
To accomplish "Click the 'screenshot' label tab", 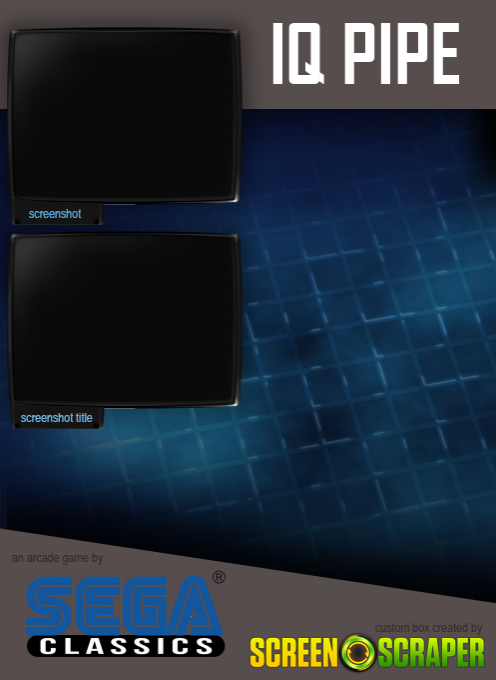I will pos(57,214).
